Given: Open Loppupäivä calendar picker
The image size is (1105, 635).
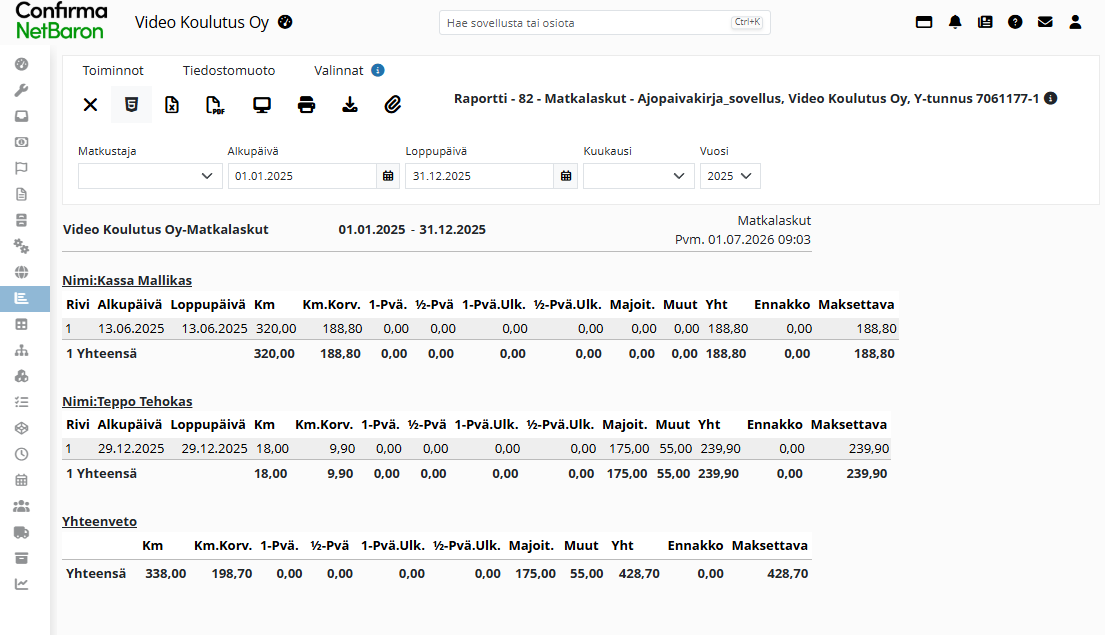Looking at the screenshot, I should click(566, 176).
